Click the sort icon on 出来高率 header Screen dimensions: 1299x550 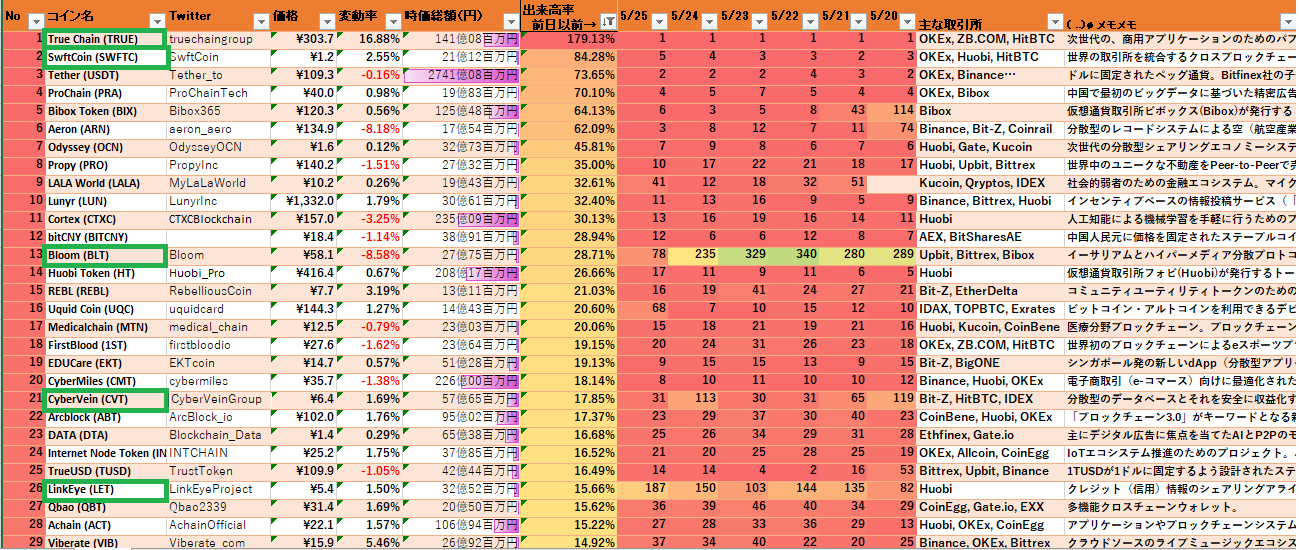pyautogui.click(x=608, y=21)
